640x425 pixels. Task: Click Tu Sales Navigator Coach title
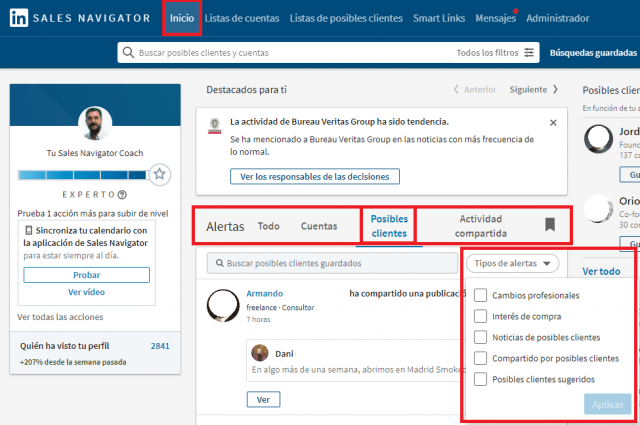click(95, 153)
